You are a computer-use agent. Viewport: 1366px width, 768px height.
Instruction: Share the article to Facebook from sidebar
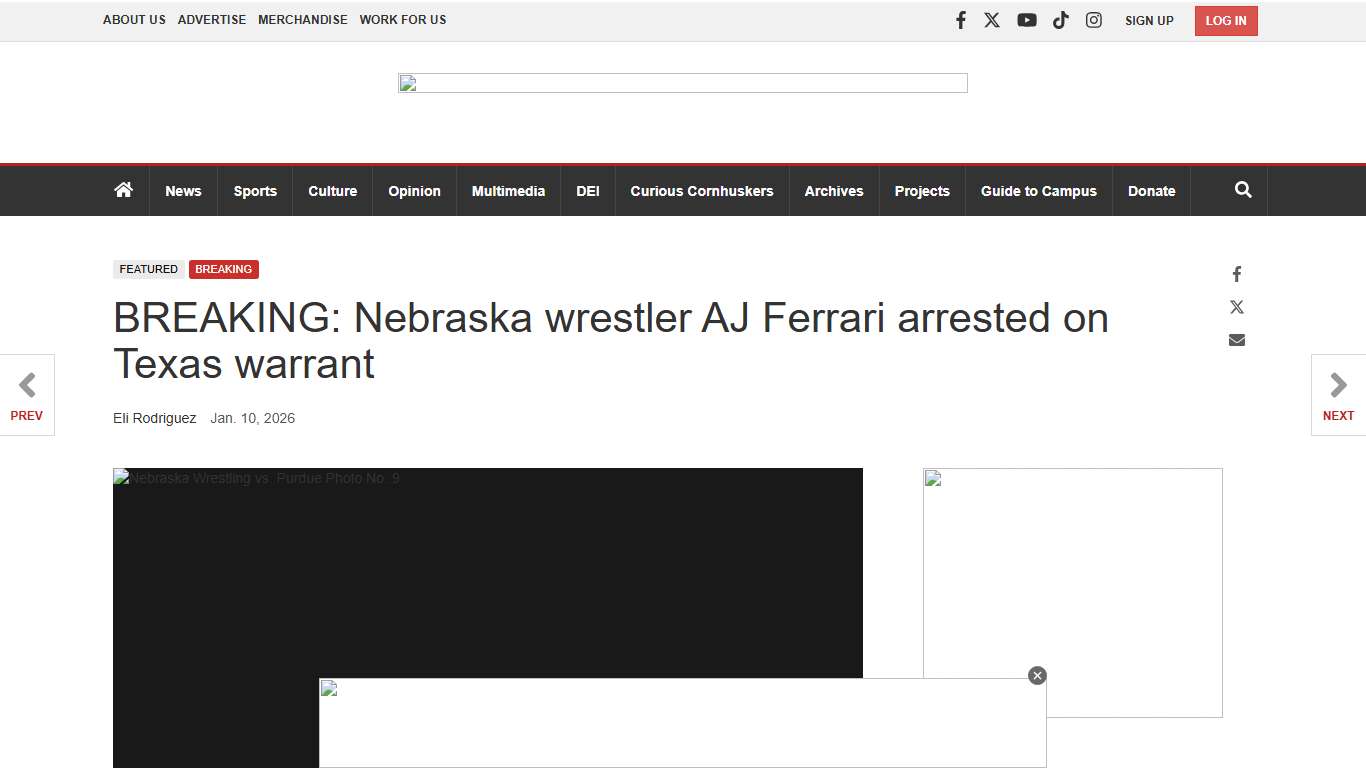coord(1236,274)
